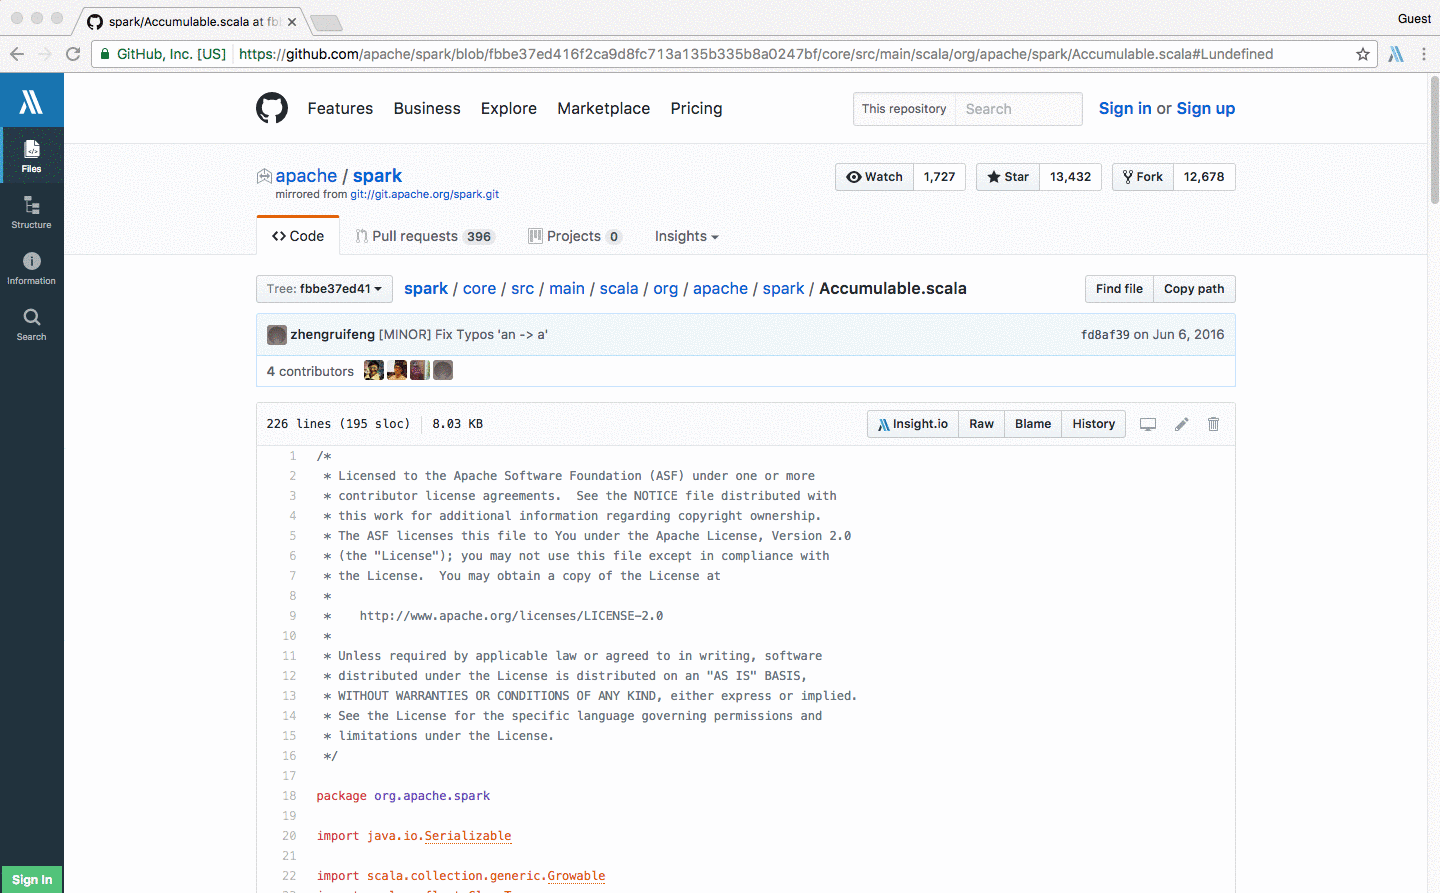Open file in GitHub Desktop icon
1440x893 pixels.
pos(1148,424)
